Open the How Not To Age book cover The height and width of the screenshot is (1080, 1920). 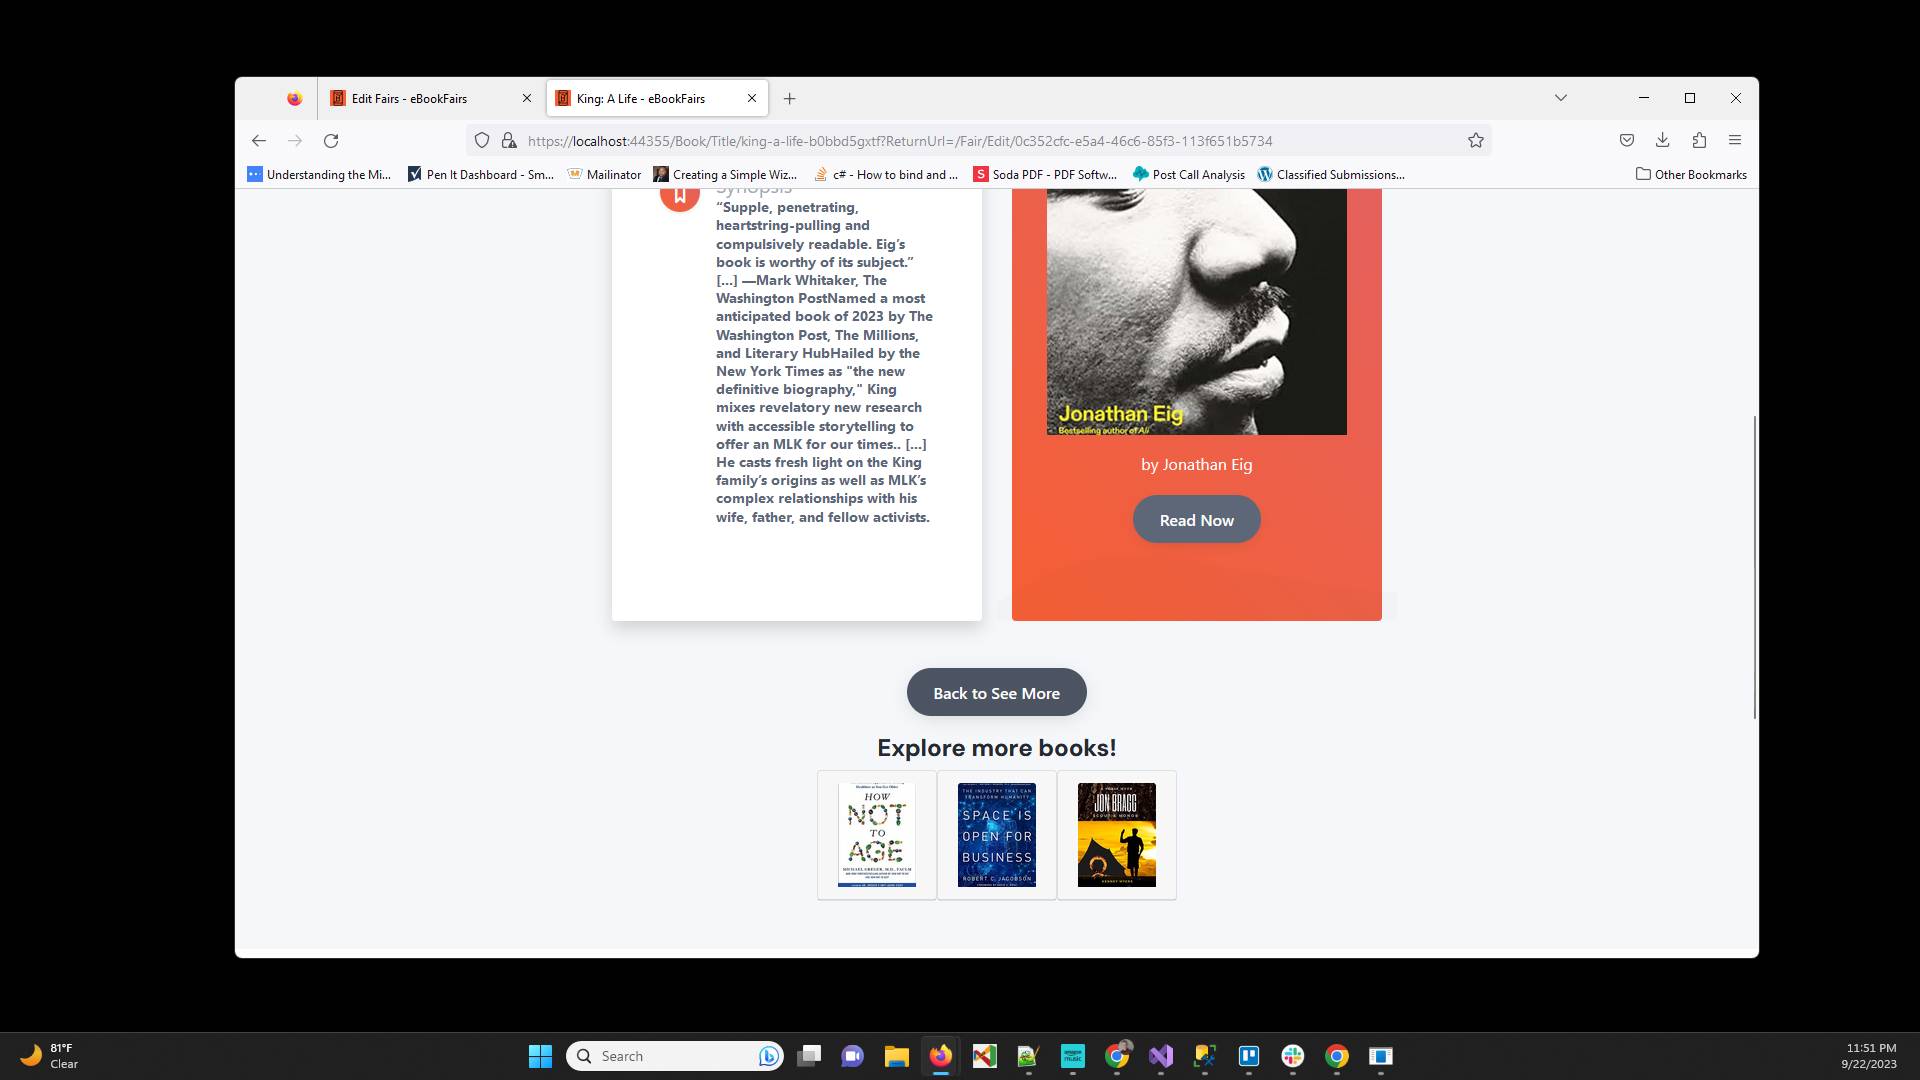tap(875, 834)
